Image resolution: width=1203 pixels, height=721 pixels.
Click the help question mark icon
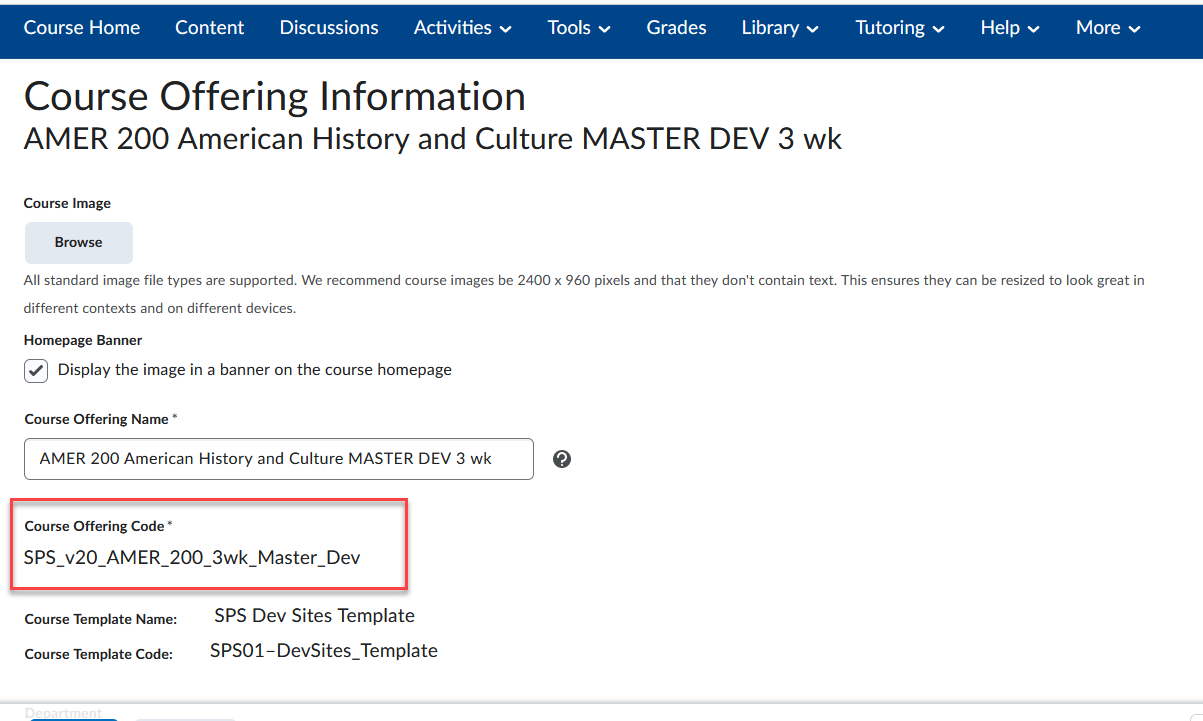(x=562, y=458)
